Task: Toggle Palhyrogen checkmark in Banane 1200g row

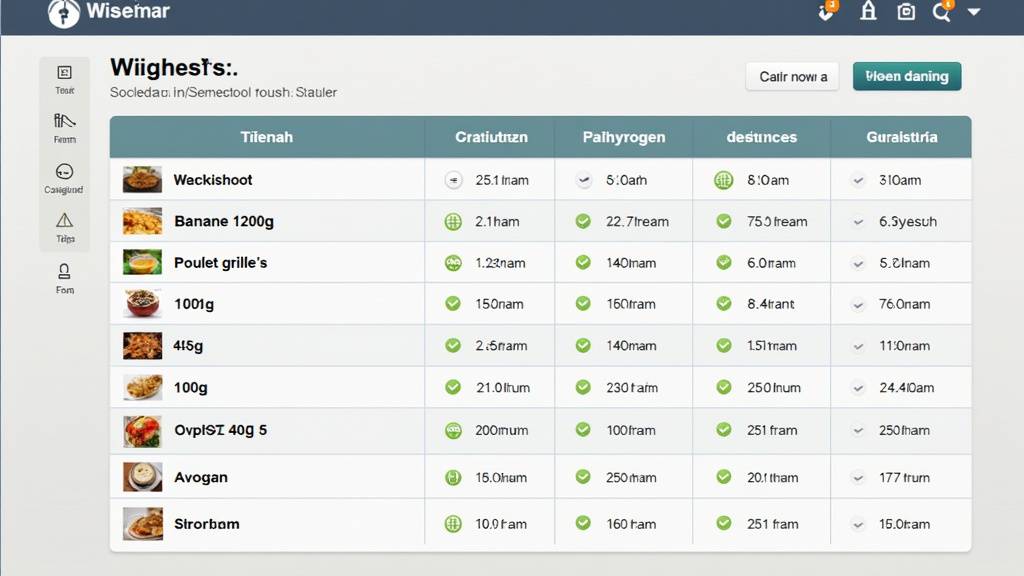Action: (583, 222)
